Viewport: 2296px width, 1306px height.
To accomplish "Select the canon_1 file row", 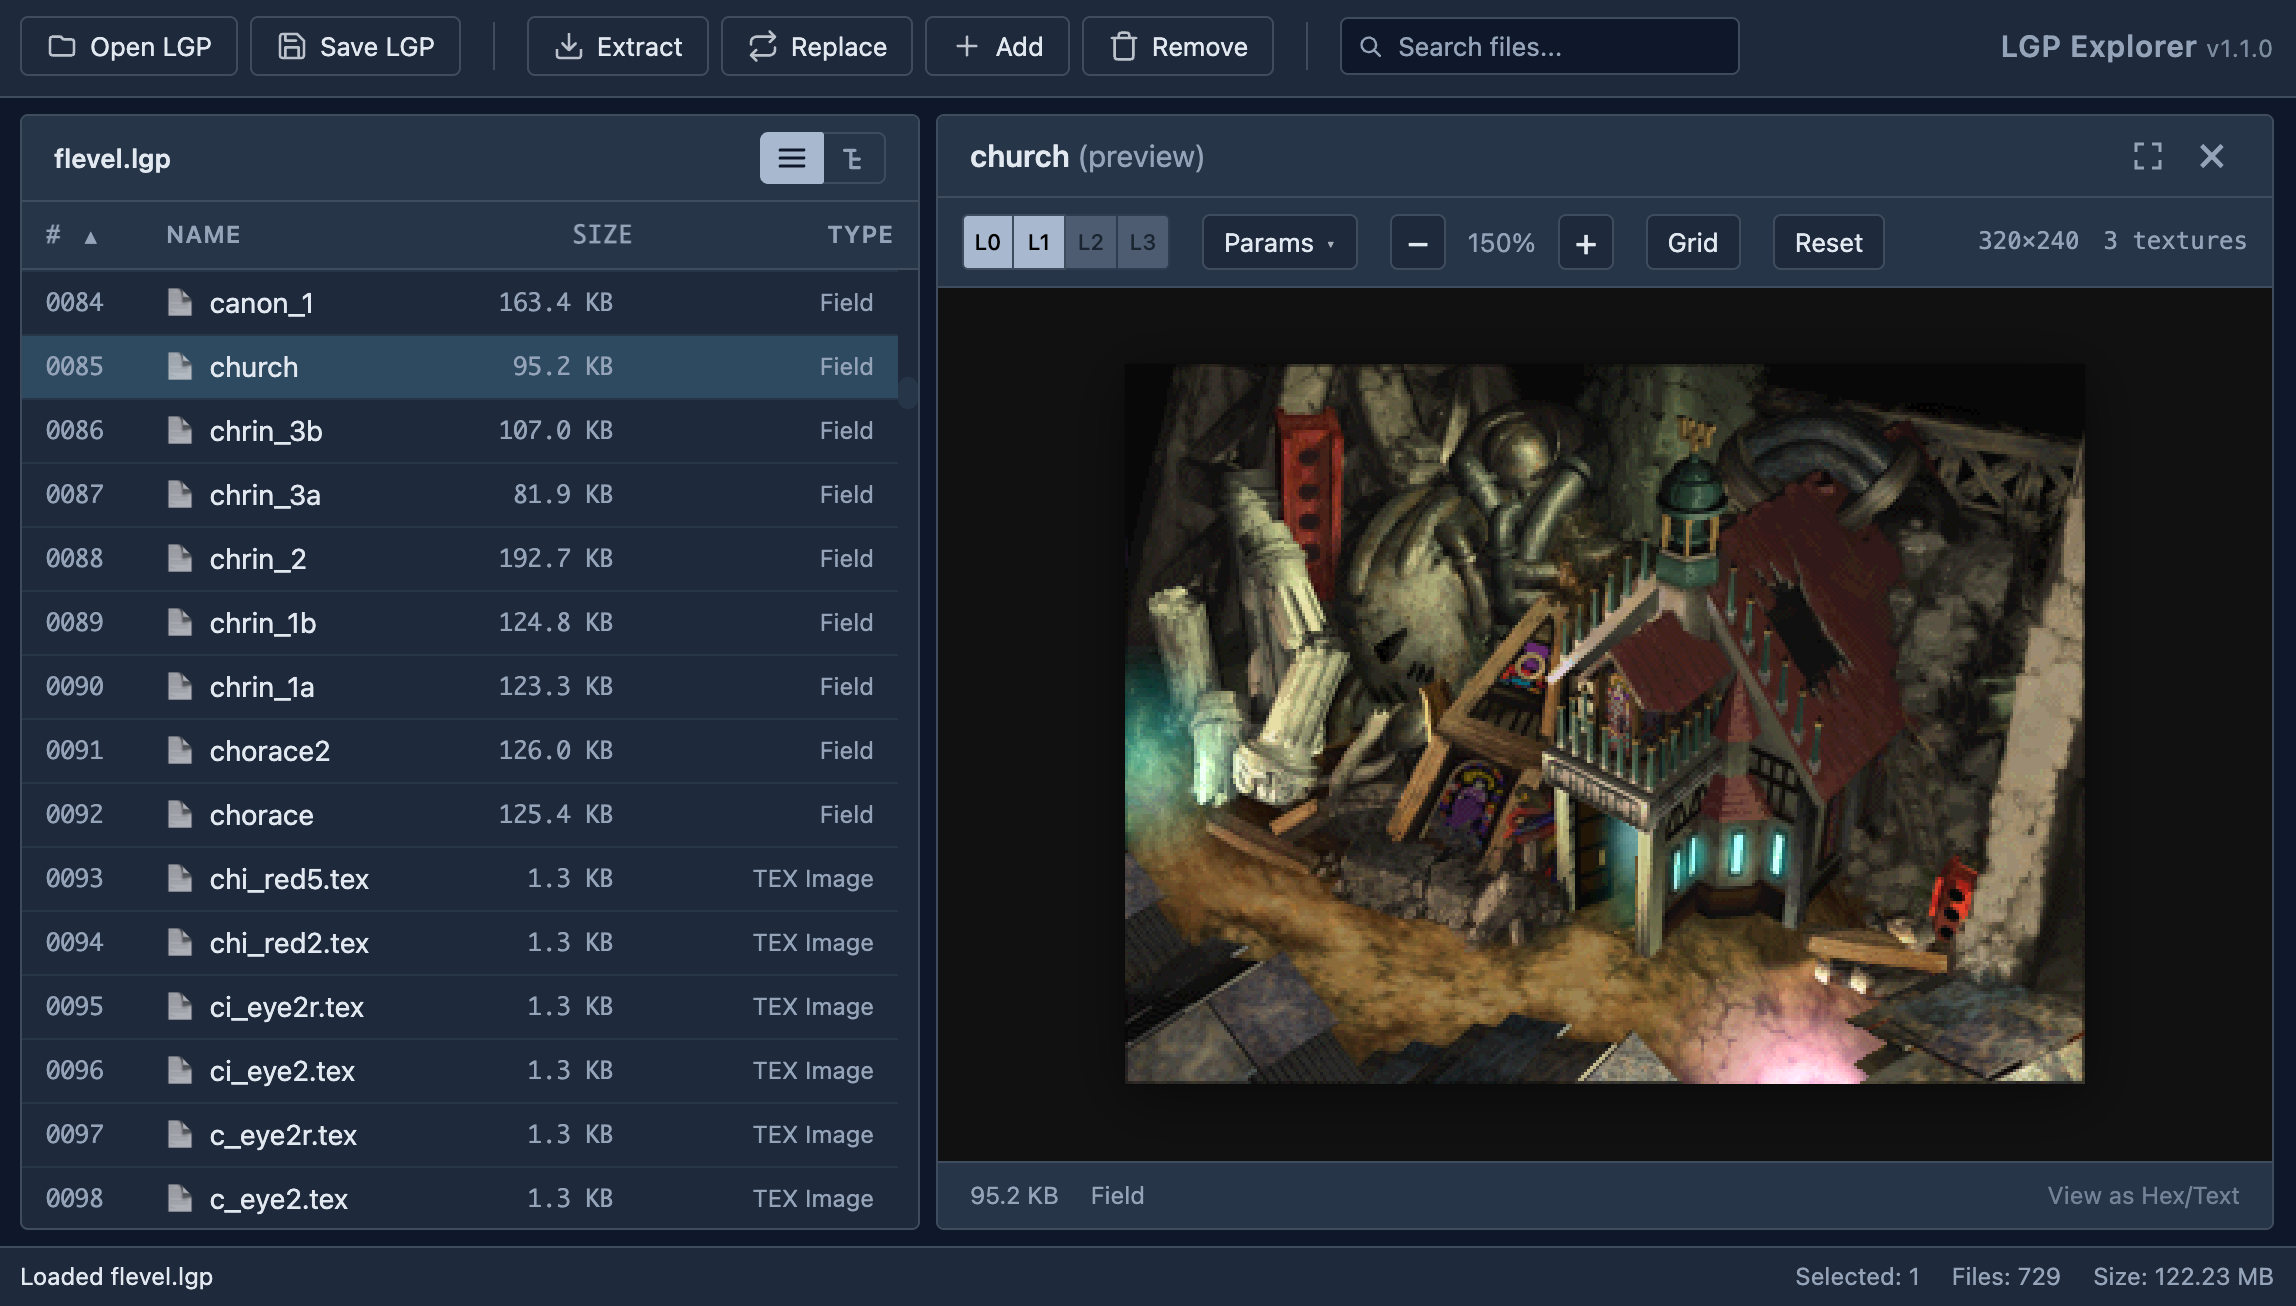I will tap(460, 302).
